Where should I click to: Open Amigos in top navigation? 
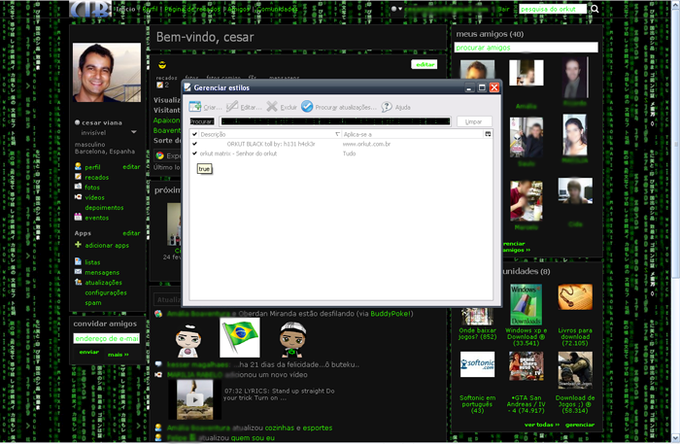point(238,9)
